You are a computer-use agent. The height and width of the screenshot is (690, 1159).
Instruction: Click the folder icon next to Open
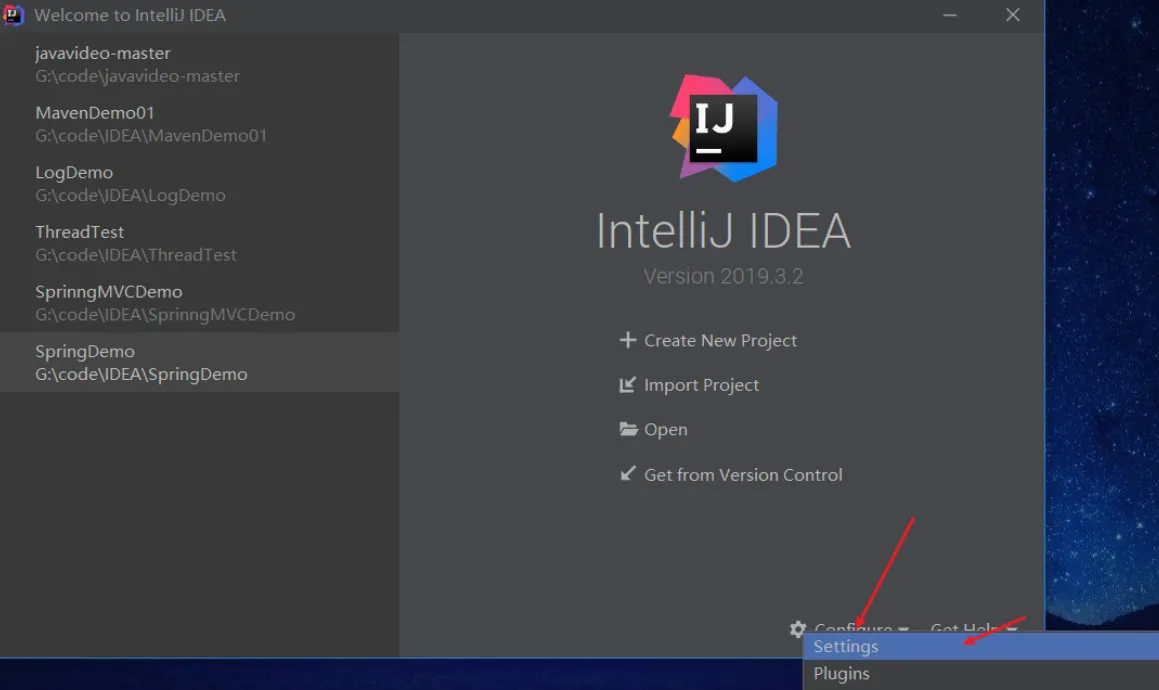(628, 429)
